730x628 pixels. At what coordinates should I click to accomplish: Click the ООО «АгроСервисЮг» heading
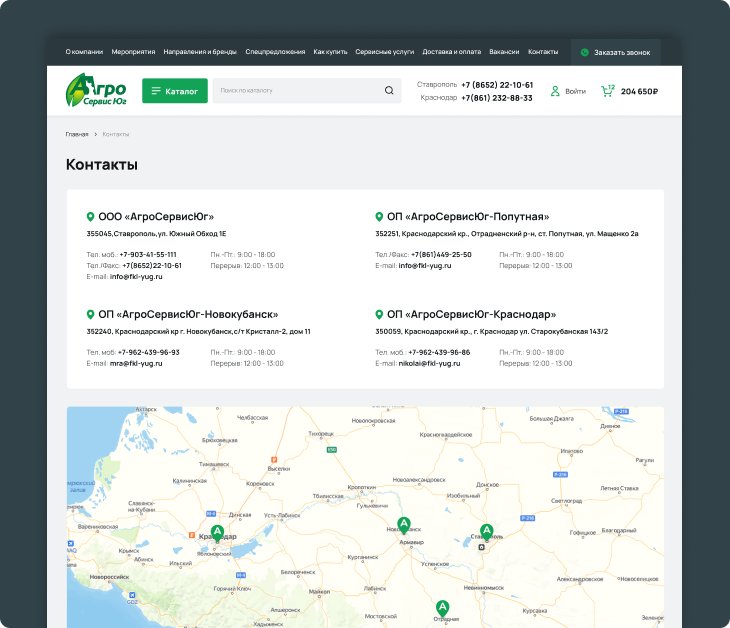[x=156, y=216]
